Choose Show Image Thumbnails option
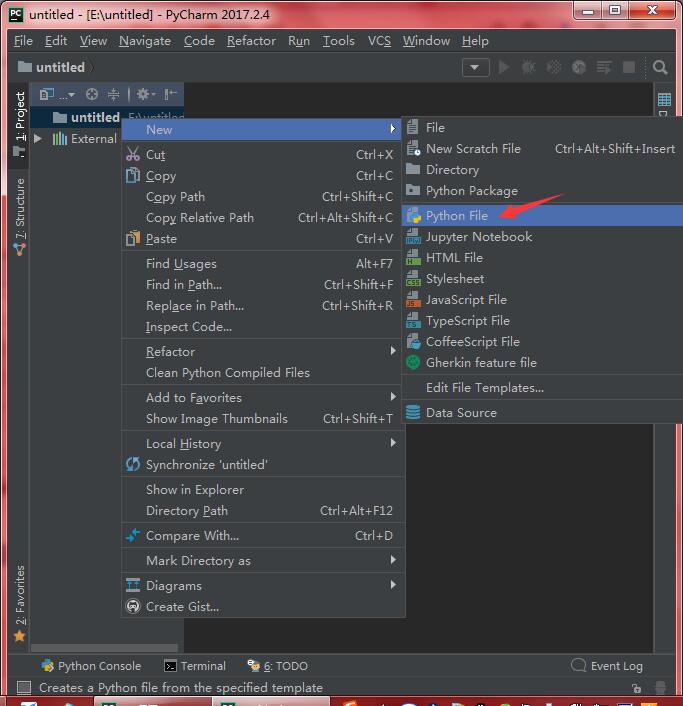 point(262,419)
